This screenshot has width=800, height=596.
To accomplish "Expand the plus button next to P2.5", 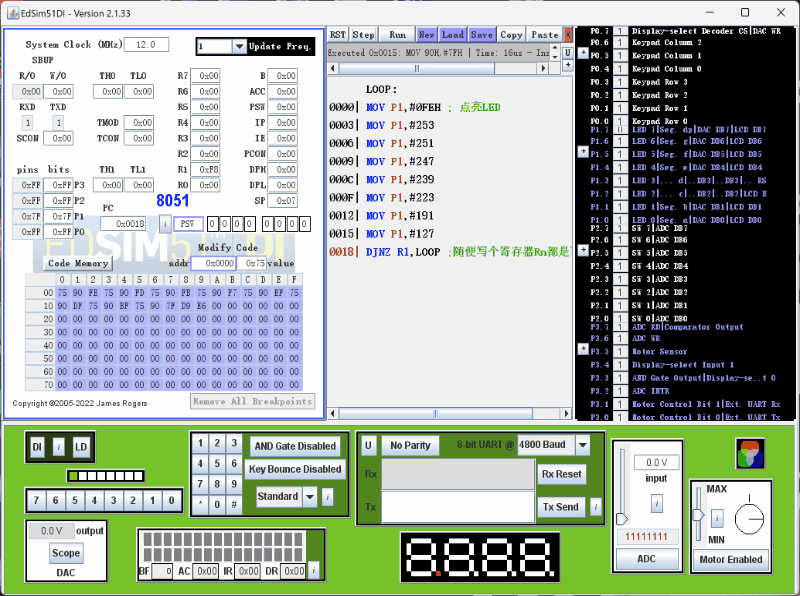I will (x=583, y=250).
